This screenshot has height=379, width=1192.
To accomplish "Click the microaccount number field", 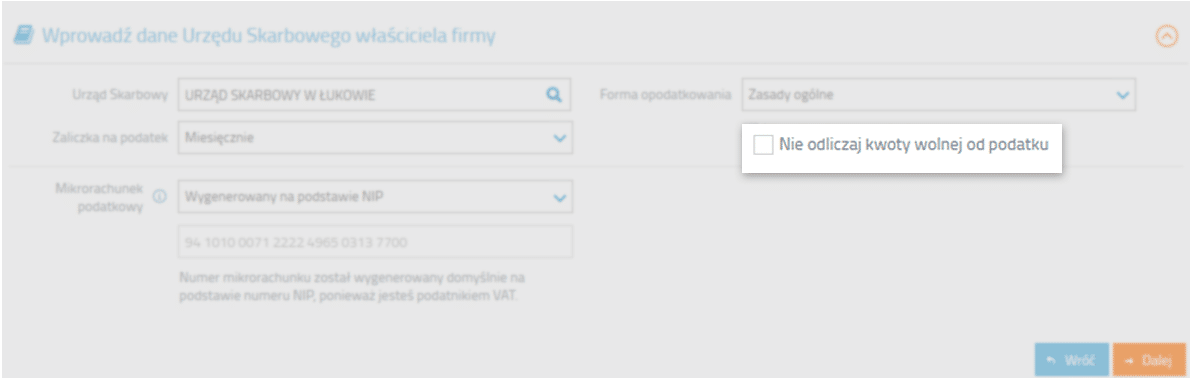I will (x=375, y=242).
